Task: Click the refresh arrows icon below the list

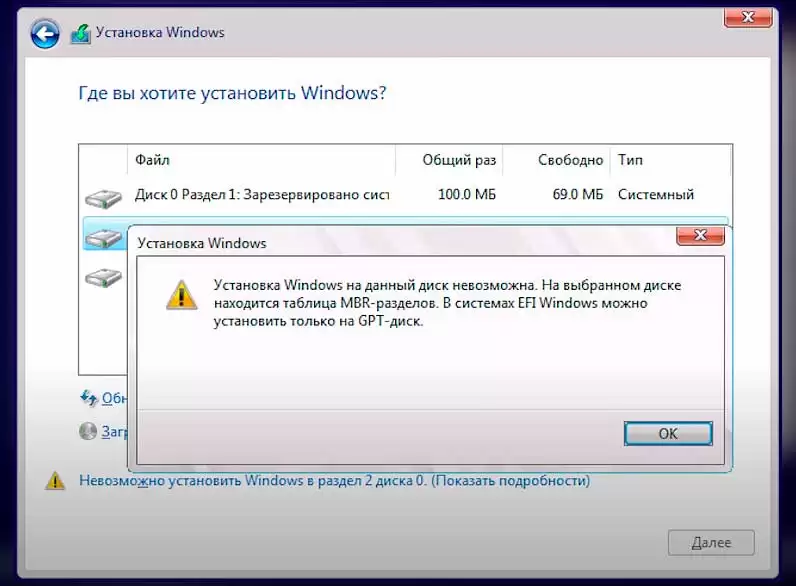Action: (x=89, y=398)
